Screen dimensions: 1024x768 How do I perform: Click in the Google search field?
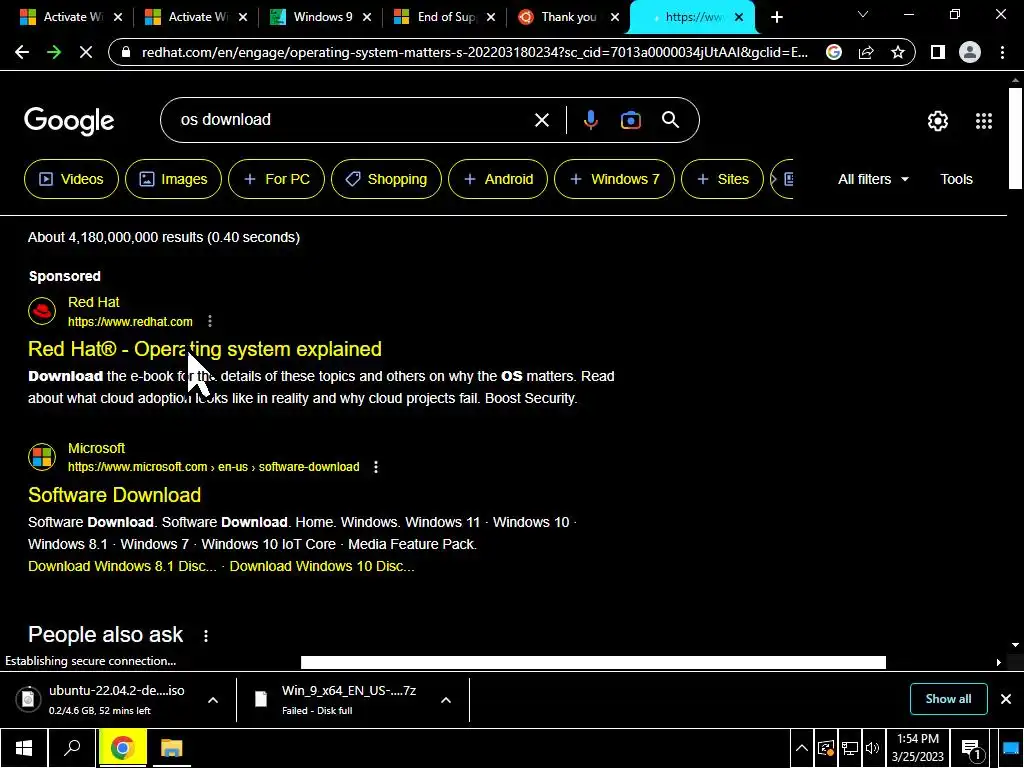pyautogui.click(x=353, y=120)
